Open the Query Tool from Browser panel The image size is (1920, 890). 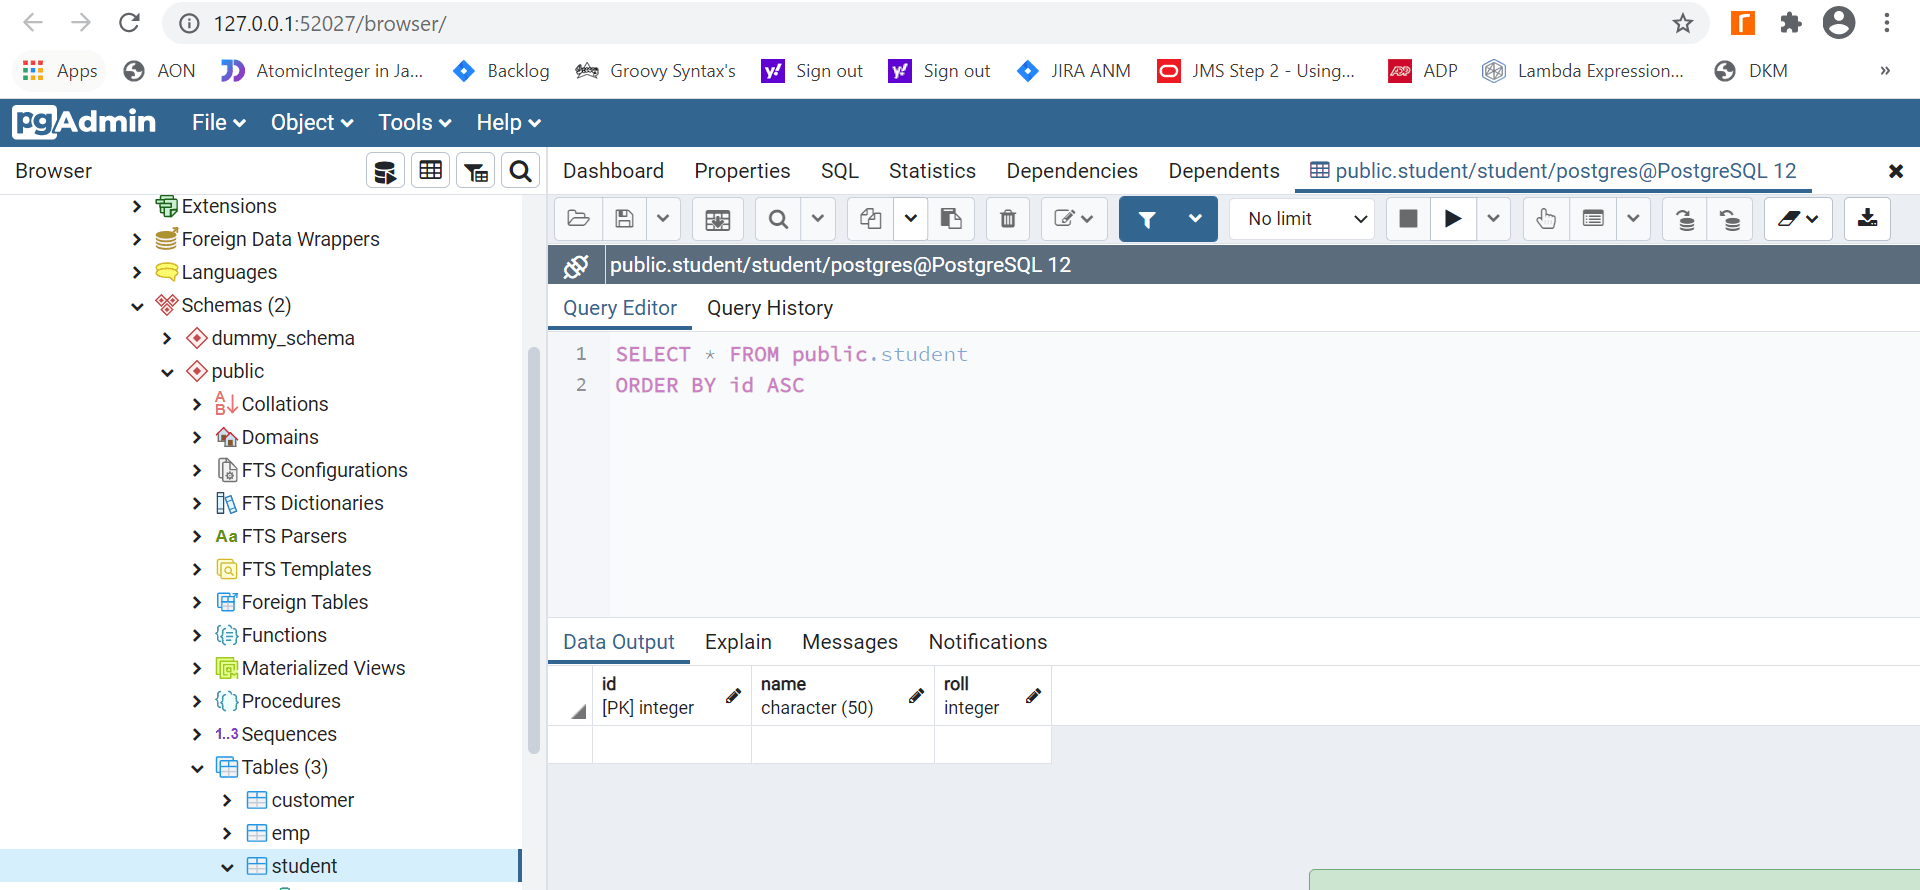pyautogui.click(x=385, y=171)
